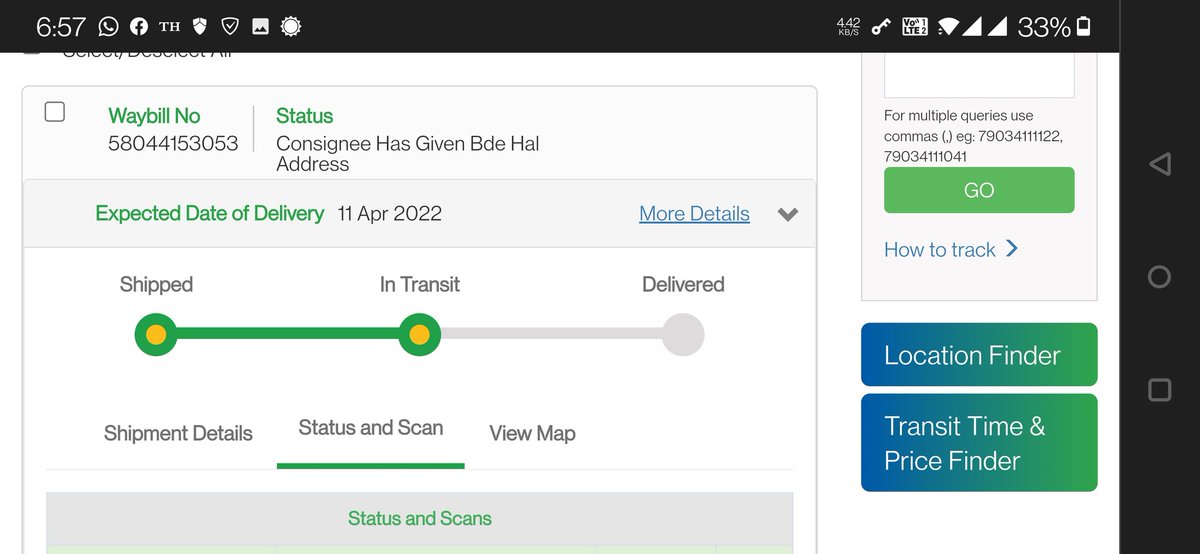Tap the Android home navigation button
Viewport: 1200px width, 554px height.
(1159, 277)
